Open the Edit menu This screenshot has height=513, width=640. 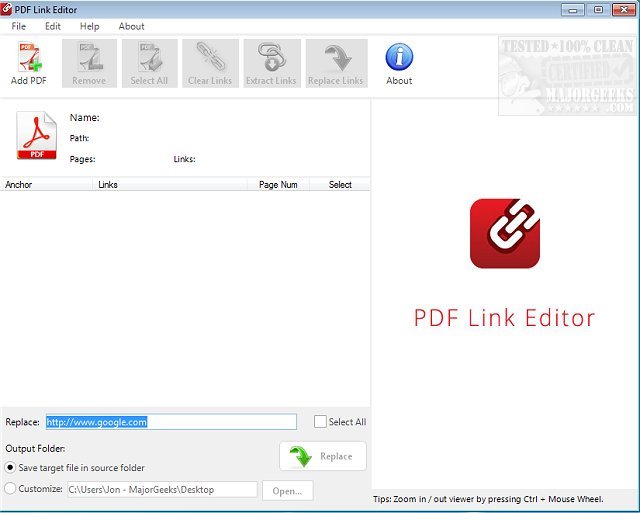[53, 26]
